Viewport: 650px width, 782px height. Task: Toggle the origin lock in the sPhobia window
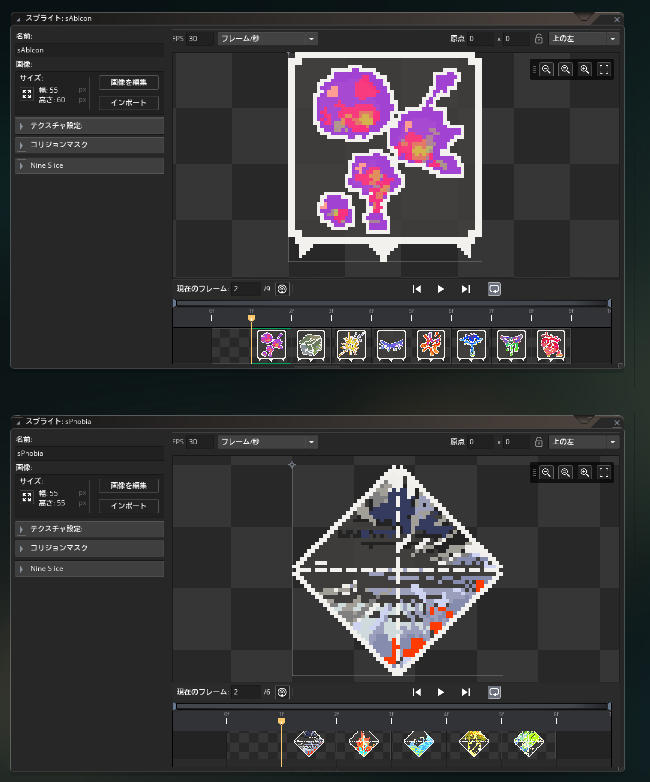539,442
